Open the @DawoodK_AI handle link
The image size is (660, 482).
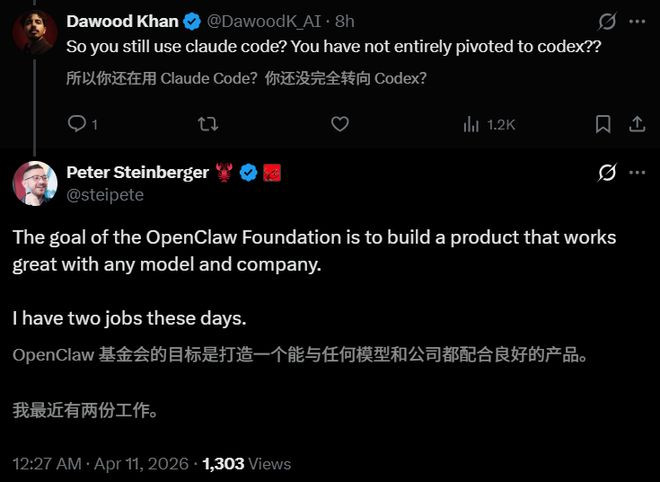[264, 21]
